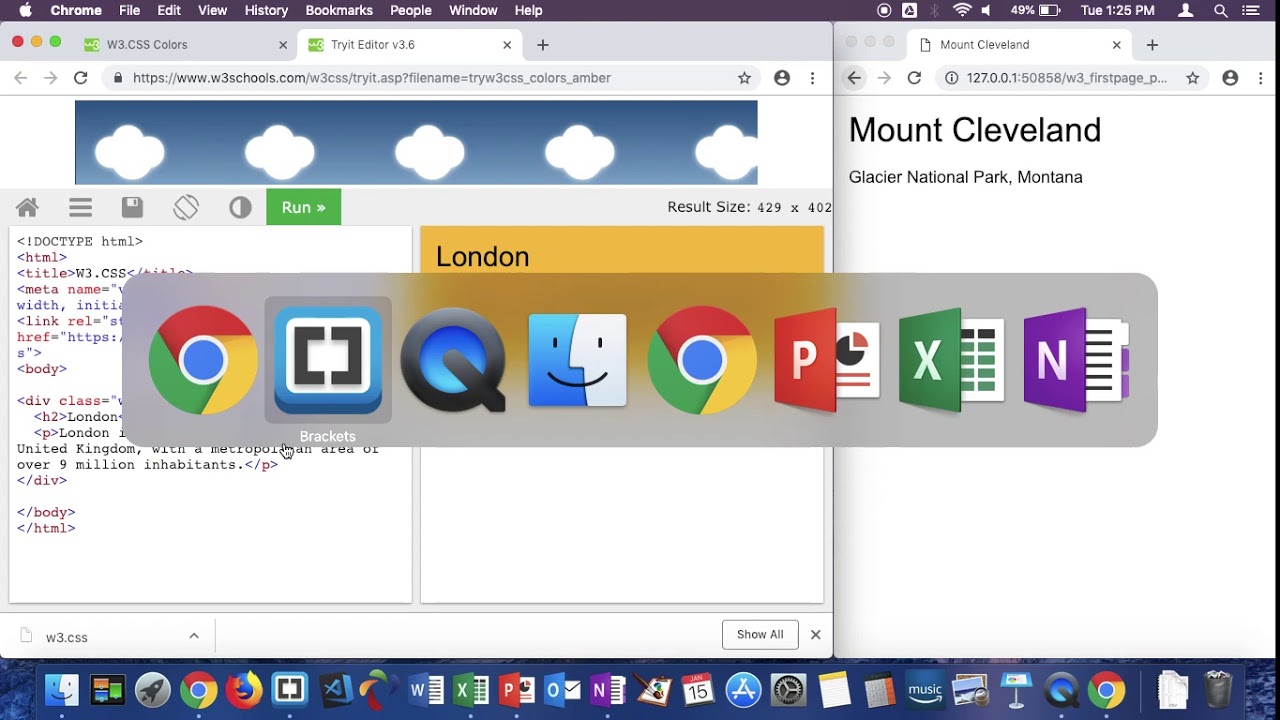
Task: Focus the 127.0.0.1 address bar
Action: pyautogui.click(x=1070, y=78)
